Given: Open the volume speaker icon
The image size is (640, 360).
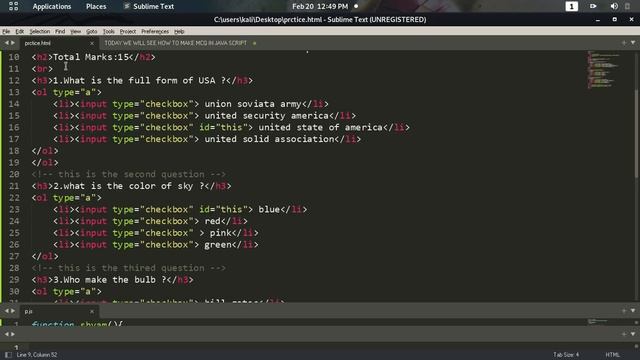Looking at the screenshot, I should pyautogui.click(x=614, y=6).
